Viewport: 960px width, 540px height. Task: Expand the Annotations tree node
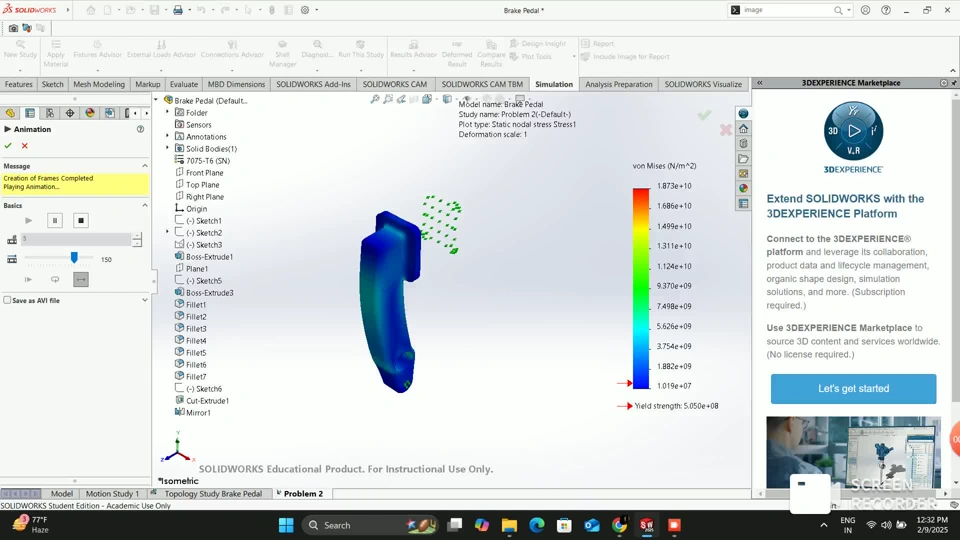tap(168, 136)
